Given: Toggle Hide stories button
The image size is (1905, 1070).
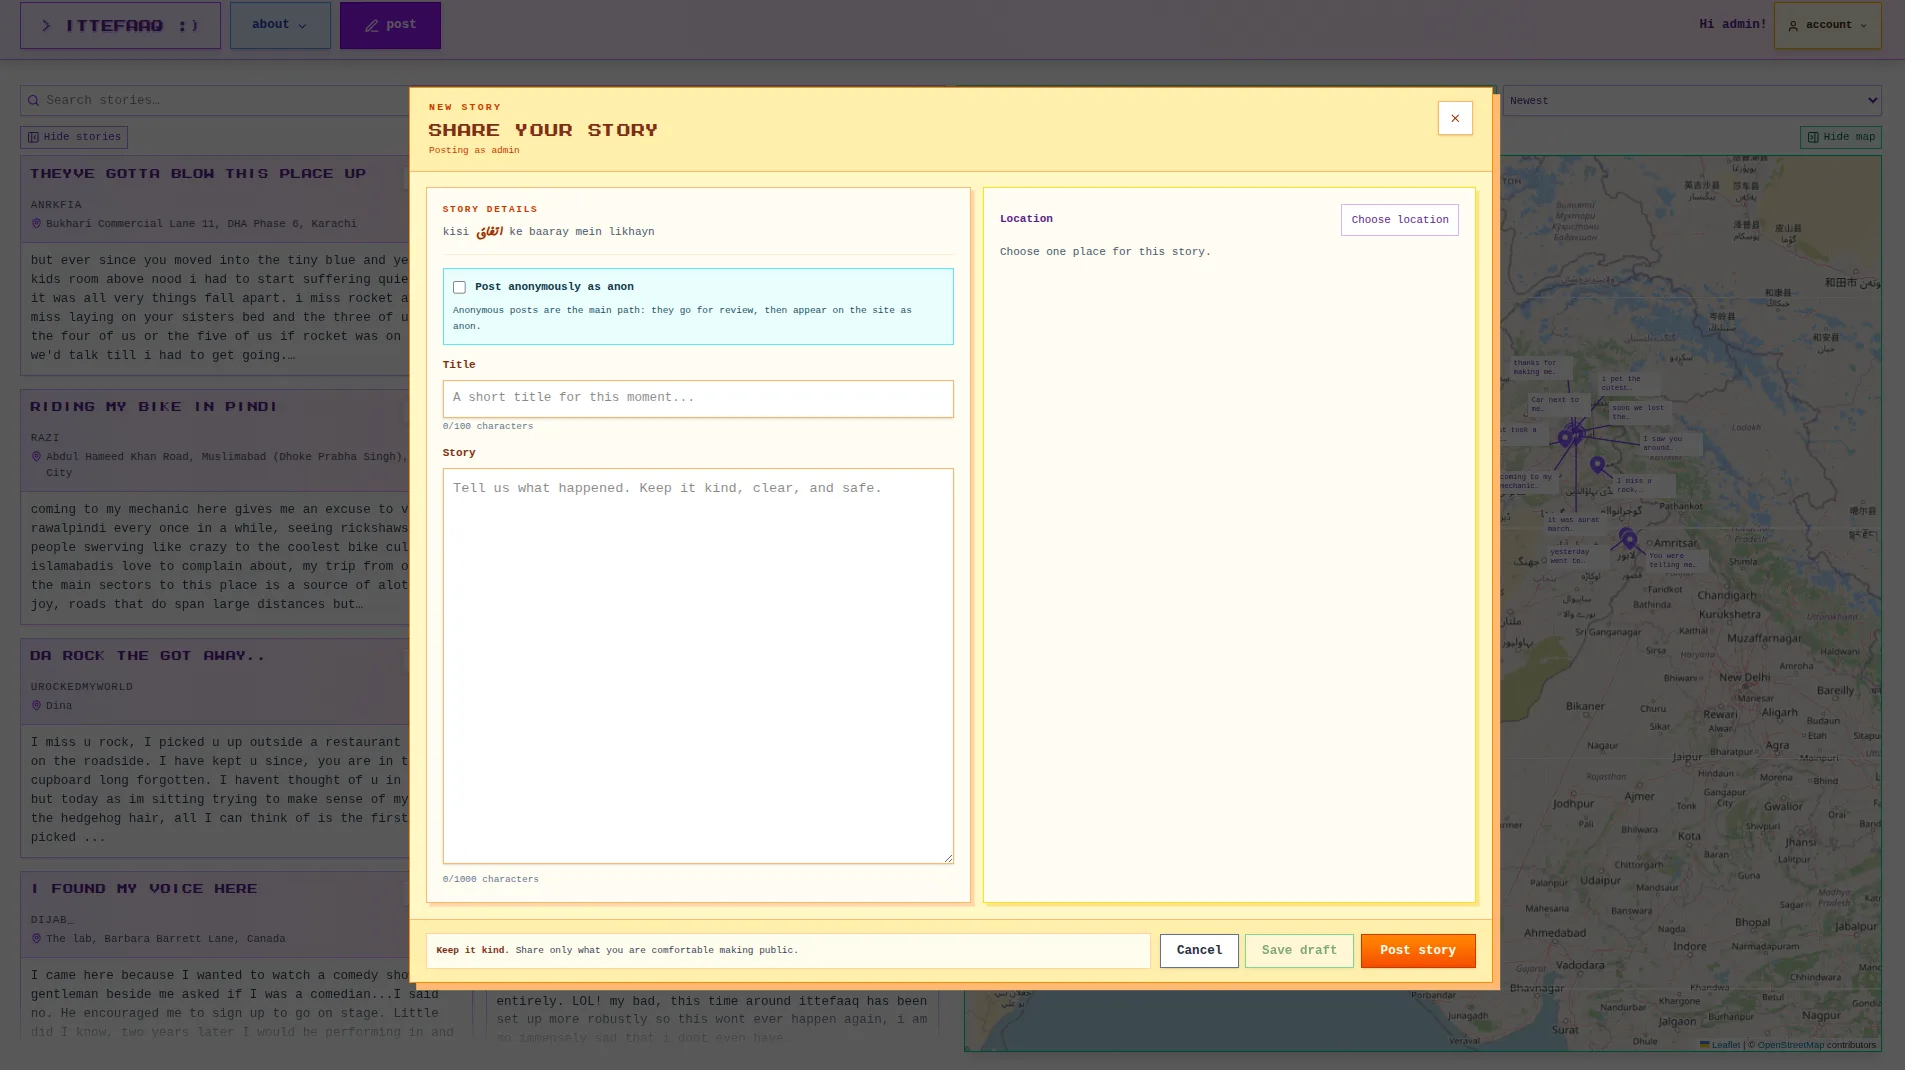Looking at the screenshot, I should pos(74,137).
